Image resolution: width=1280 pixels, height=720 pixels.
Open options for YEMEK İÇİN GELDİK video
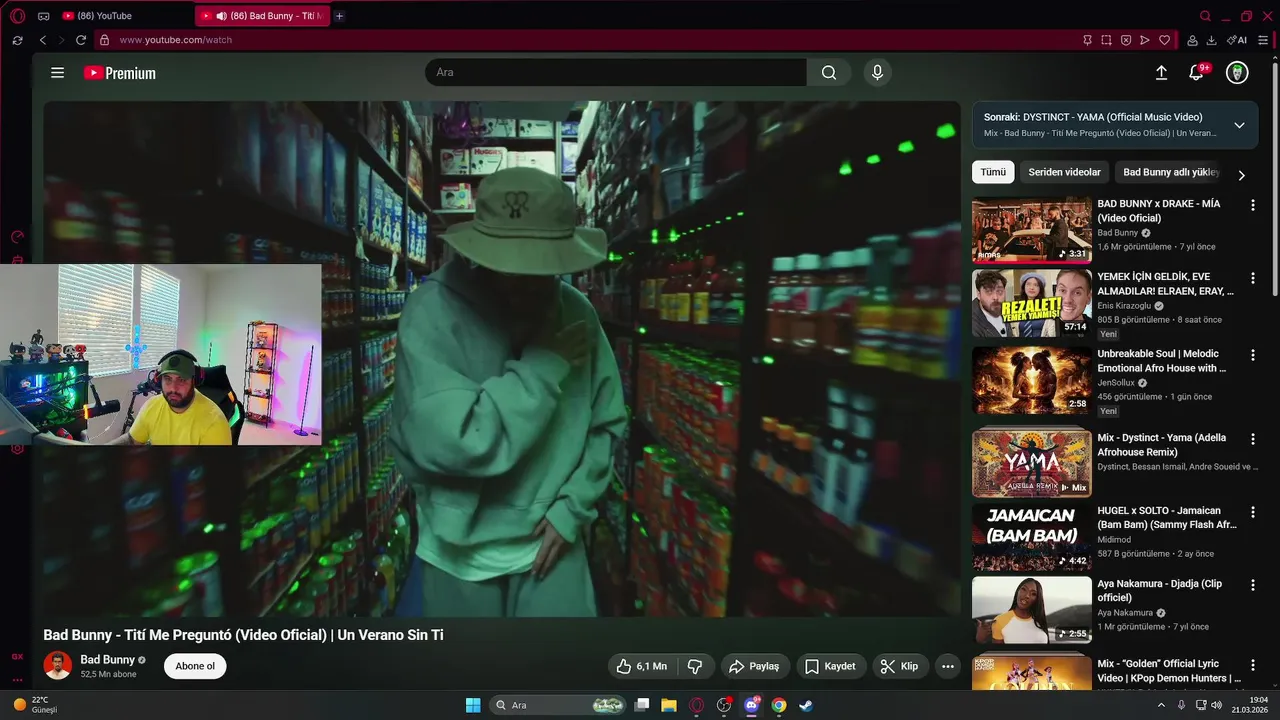1252,278
